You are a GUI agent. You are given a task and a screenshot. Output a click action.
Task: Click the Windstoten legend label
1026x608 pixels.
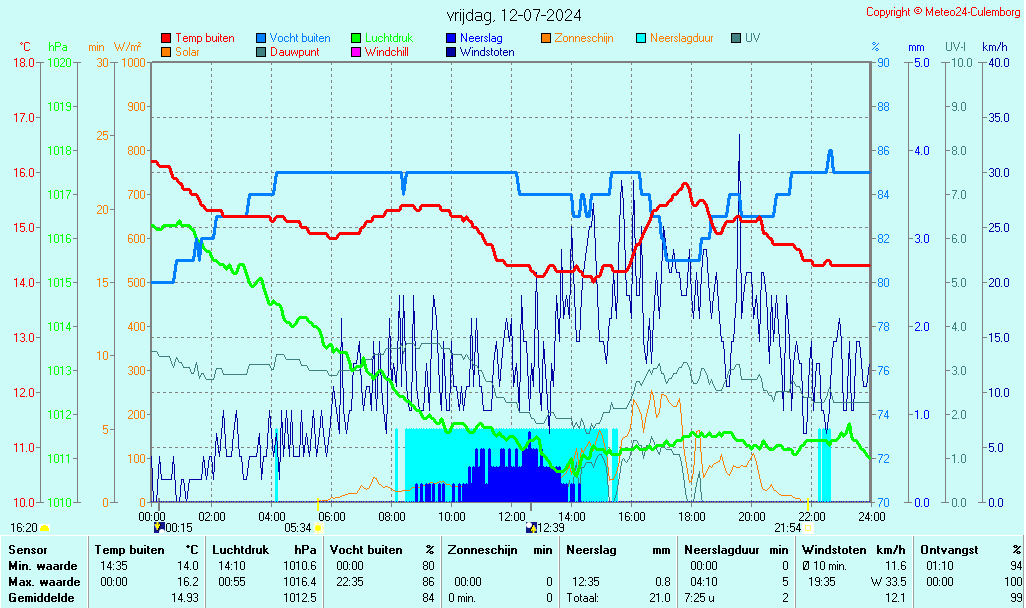tap(487, 51)
